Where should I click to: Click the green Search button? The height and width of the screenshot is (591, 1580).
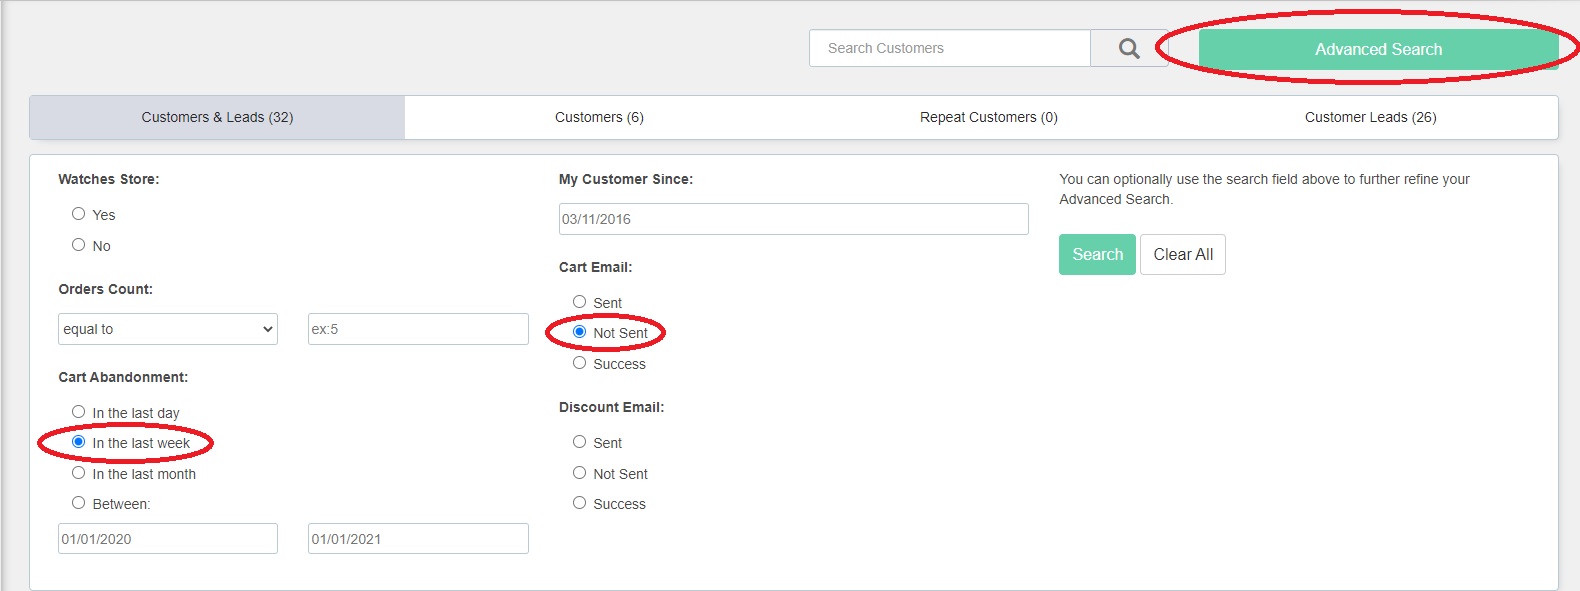pyautogui.click(x=1097, y=254)
